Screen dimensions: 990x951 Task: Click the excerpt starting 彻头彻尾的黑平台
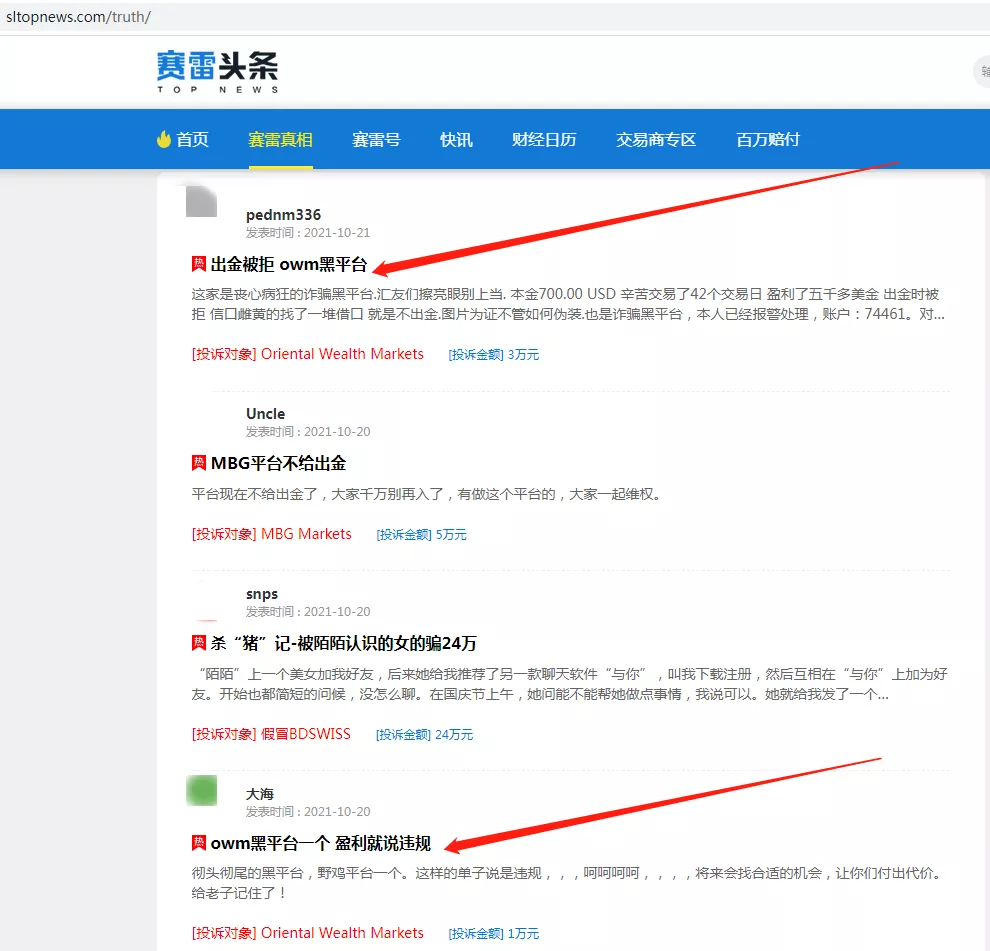click(568, 883)
